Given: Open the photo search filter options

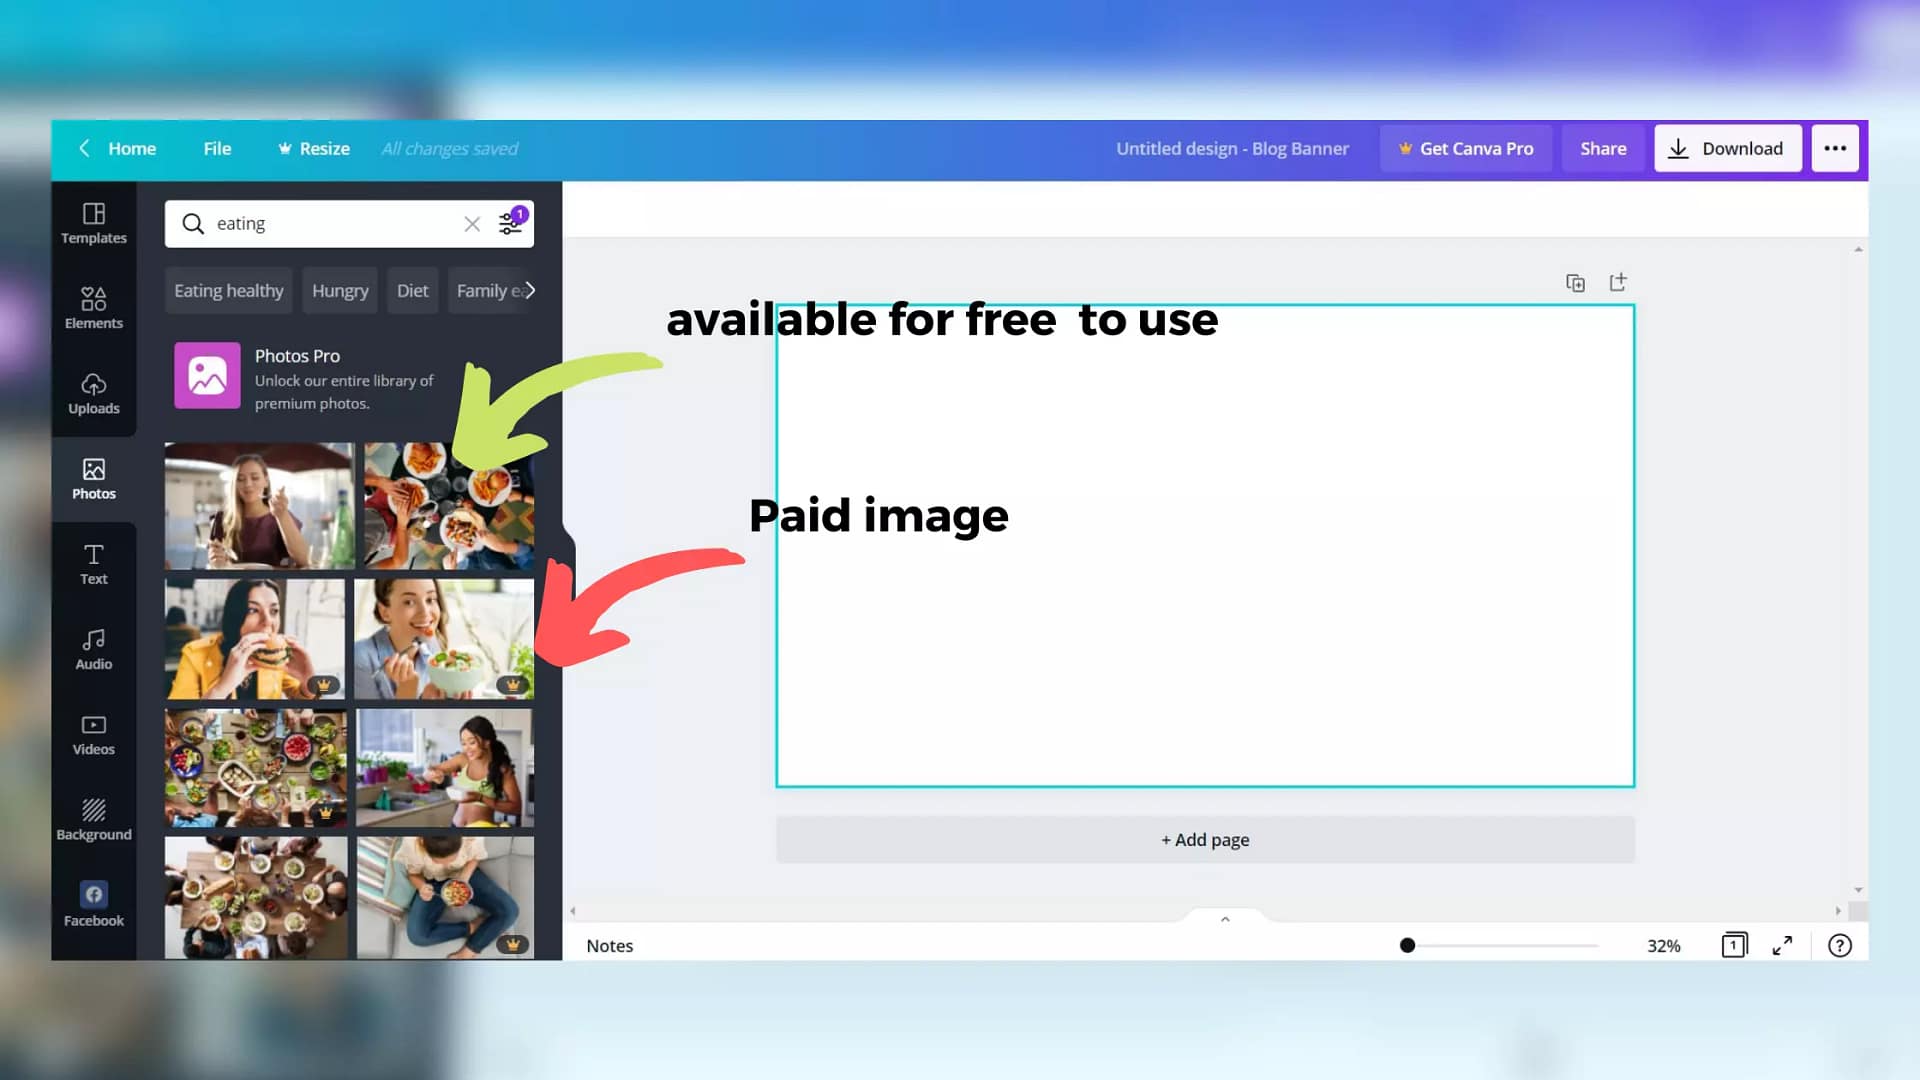Looking at the screenshot, I should pos(511,222).
